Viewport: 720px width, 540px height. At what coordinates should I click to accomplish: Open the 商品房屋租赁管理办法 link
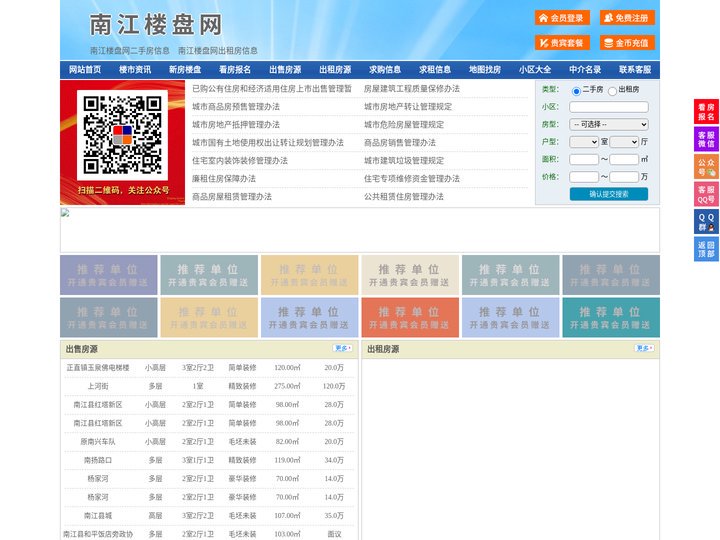232,197
